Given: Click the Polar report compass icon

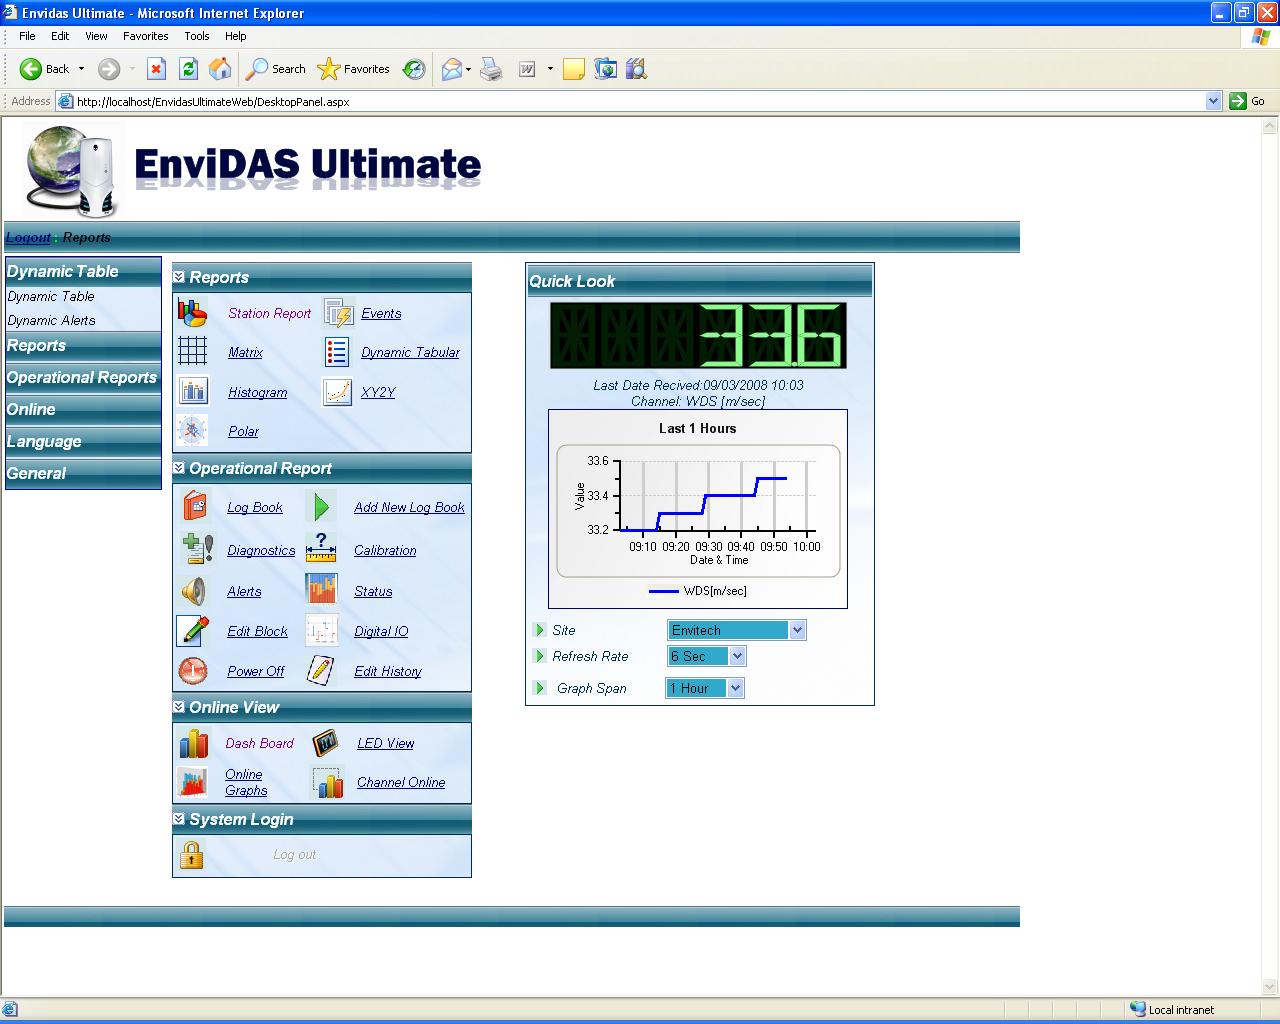Looking at the screenshot, I should (193, 430).
